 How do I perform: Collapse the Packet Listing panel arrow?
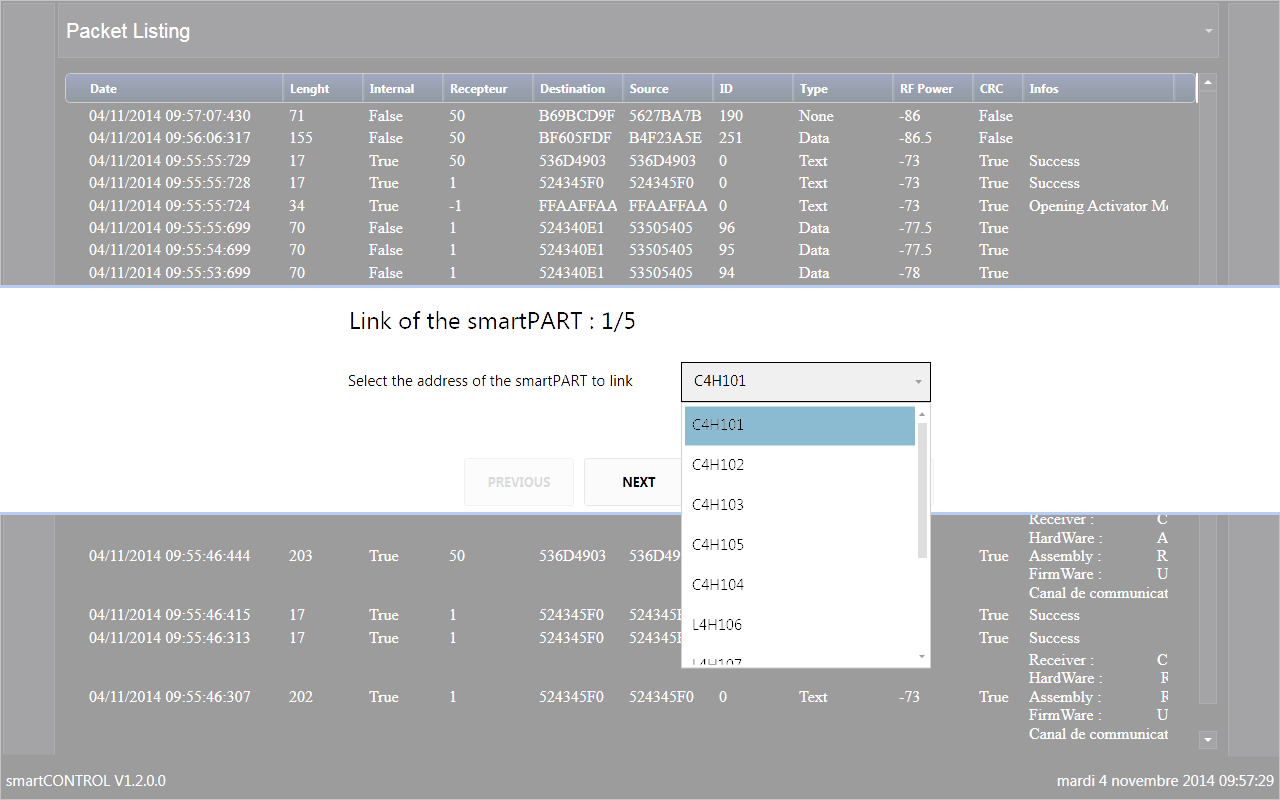(x=1209, y=31)
